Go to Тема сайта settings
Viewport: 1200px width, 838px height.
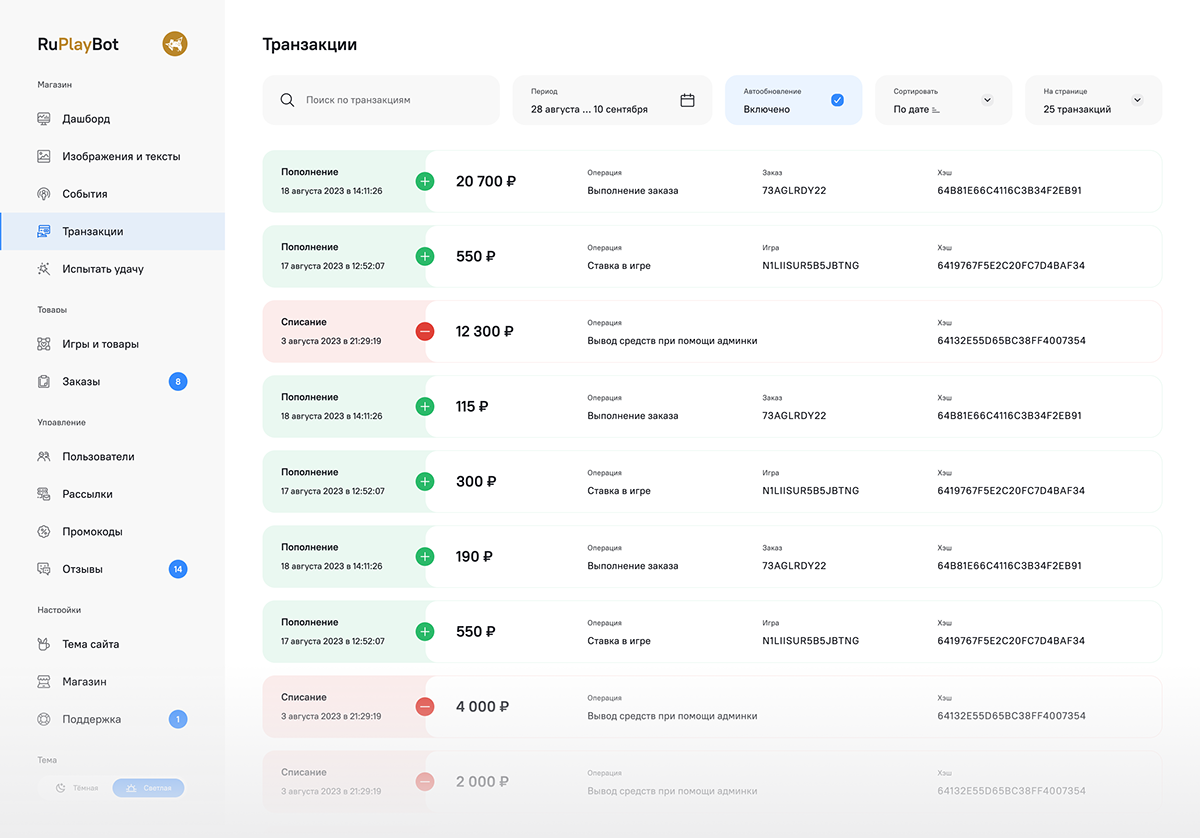point(112,644)
